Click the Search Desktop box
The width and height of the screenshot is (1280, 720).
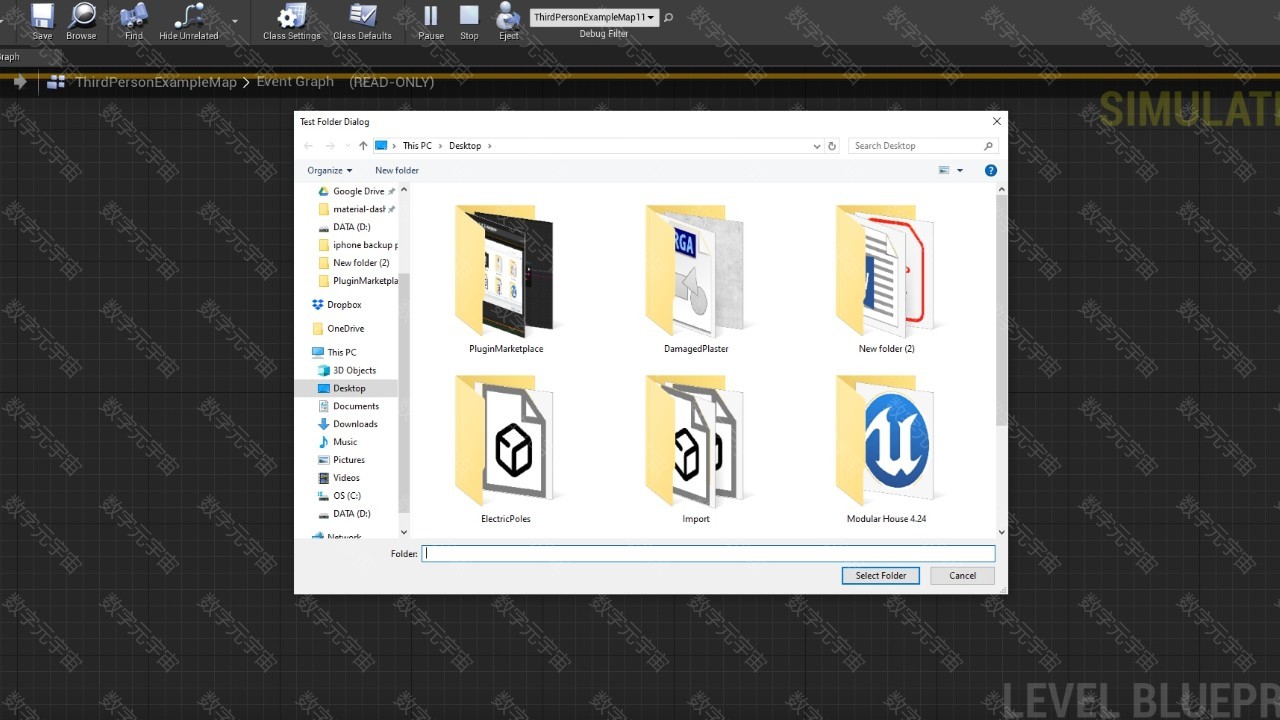pyautogui.click(x=914, y=146)
